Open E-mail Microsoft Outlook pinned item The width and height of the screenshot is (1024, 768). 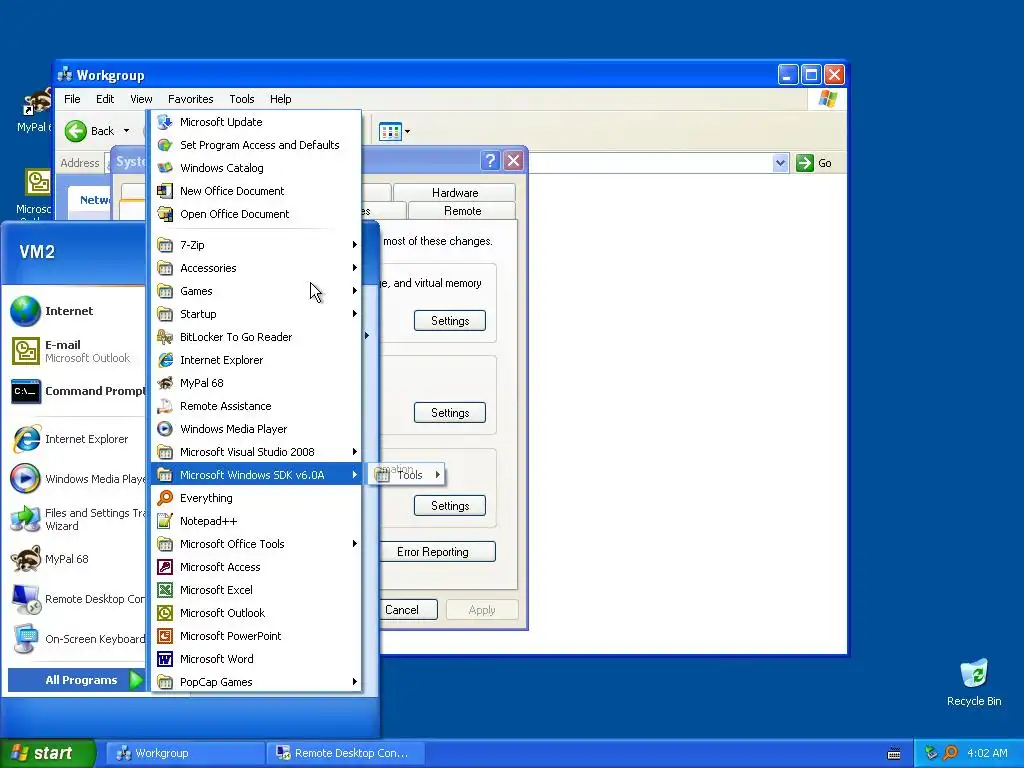pyautogui.click(x=76, y=351)
